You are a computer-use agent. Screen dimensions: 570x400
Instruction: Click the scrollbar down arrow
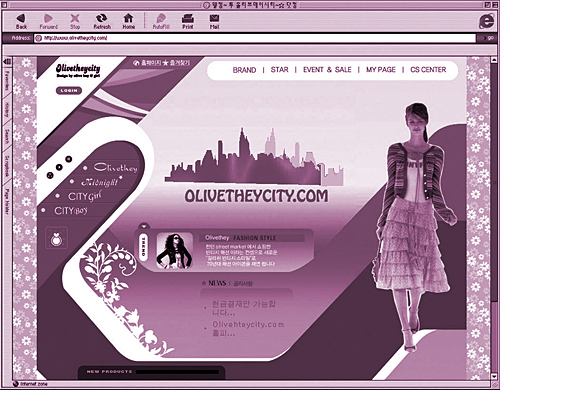pos(494,376)
